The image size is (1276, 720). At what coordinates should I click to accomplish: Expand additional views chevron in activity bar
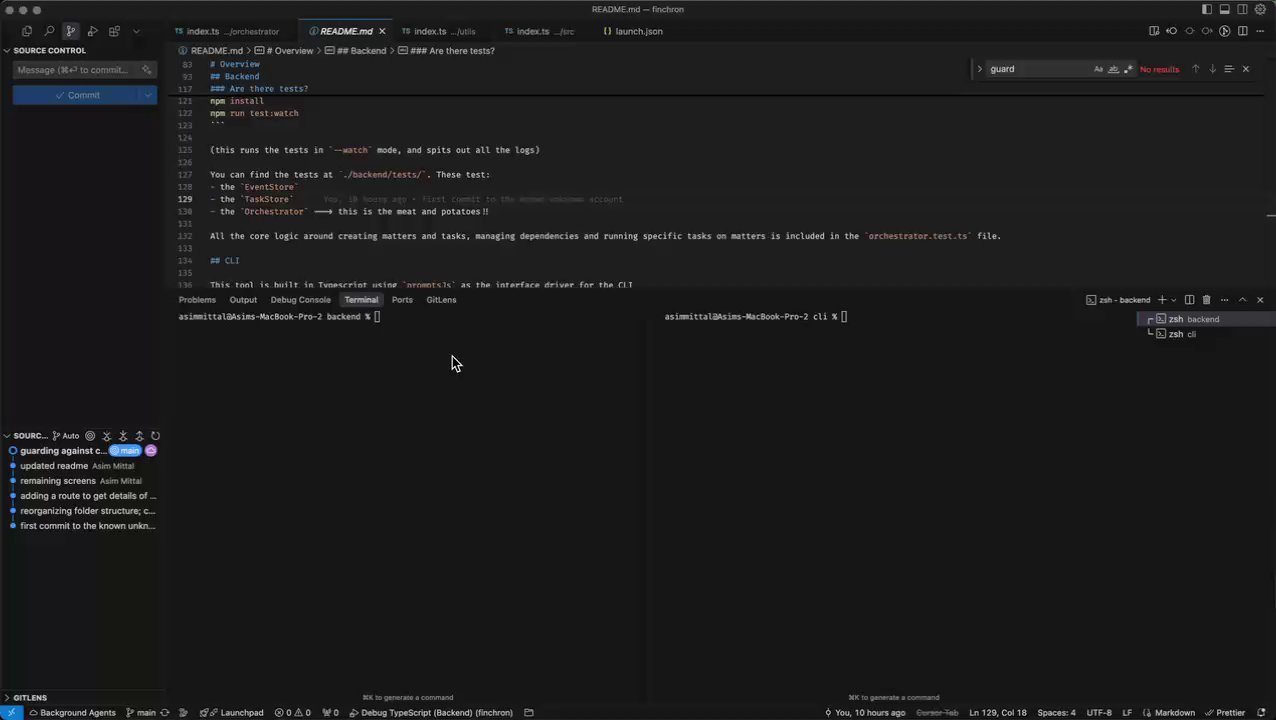click(137, 31)
